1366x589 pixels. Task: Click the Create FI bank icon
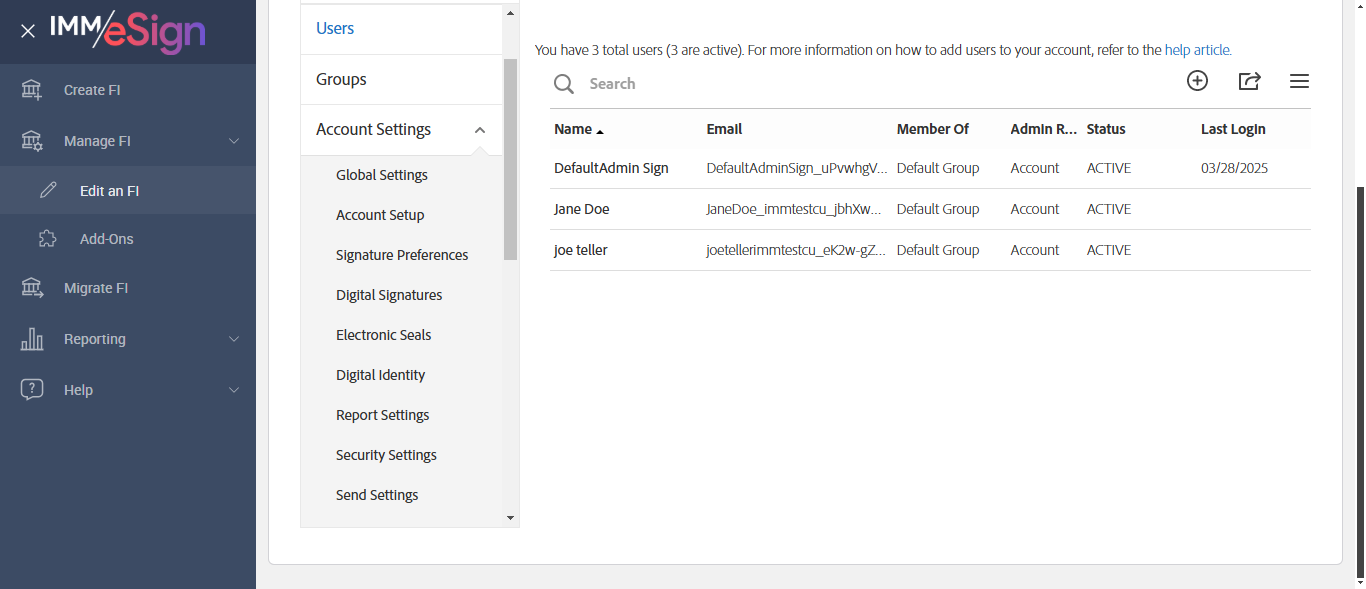point(32,90)
